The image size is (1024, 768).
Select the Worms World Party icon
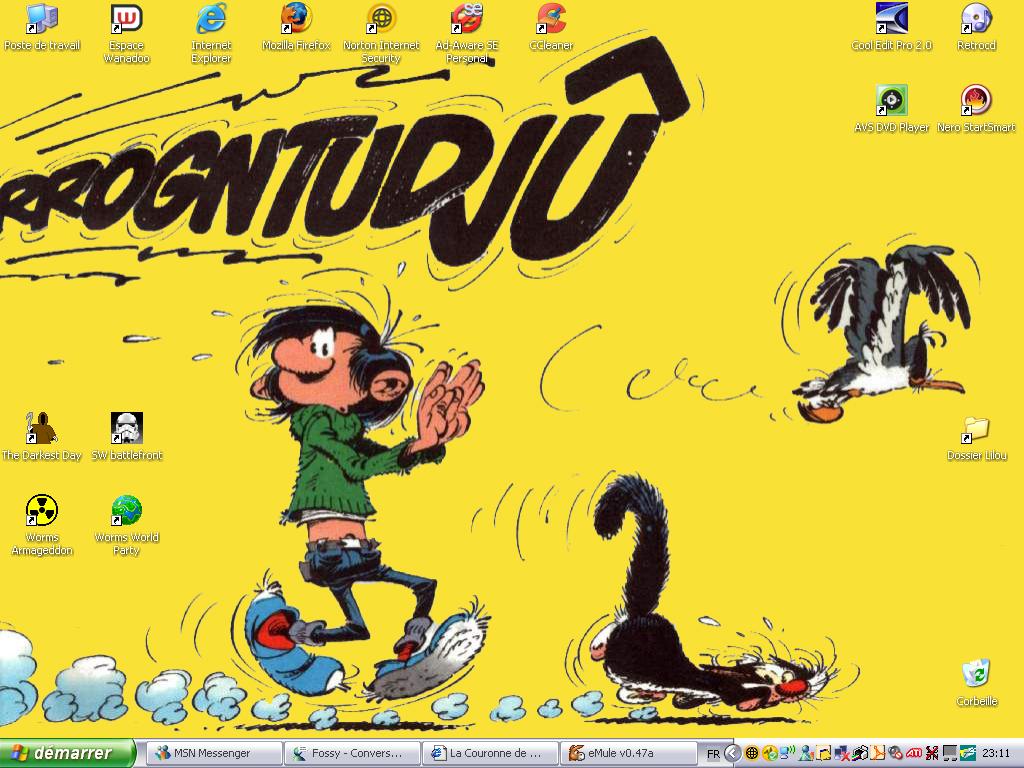126,525
